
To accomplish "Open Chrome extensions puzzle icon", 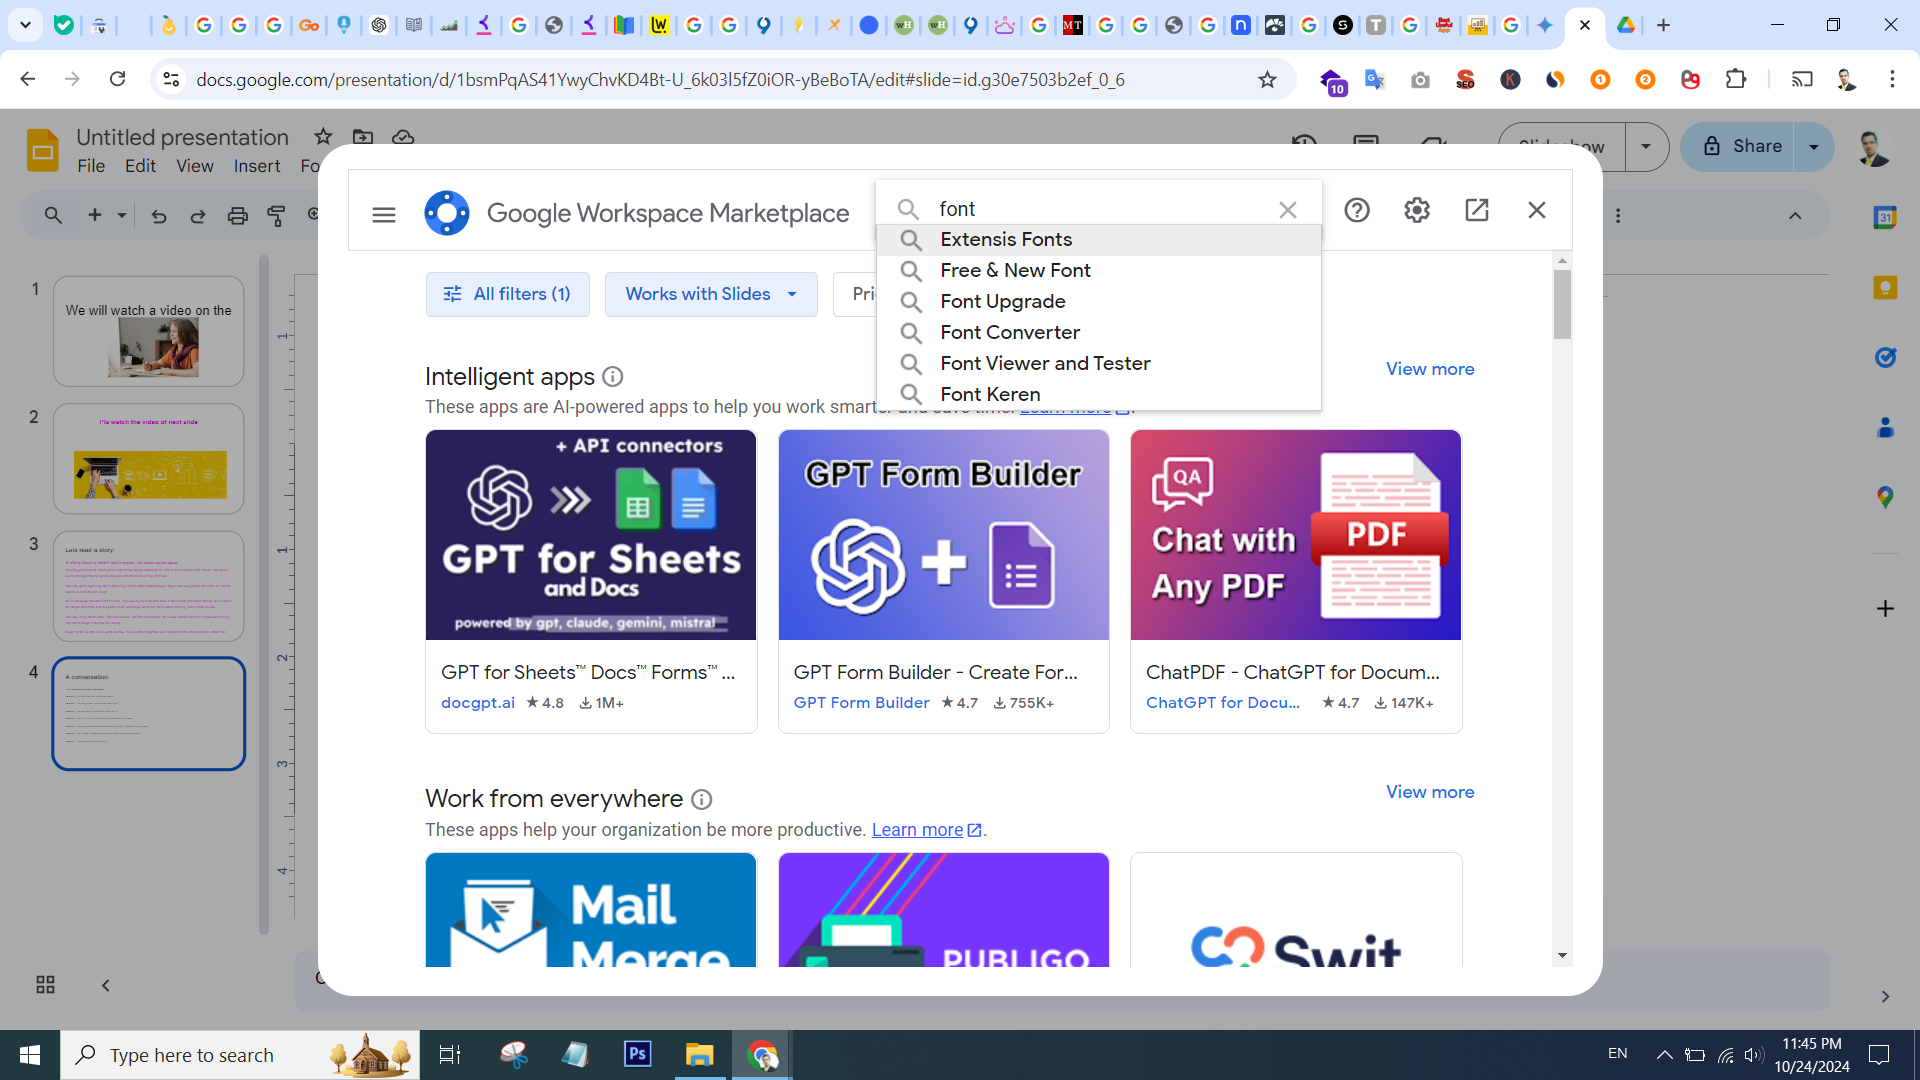I will point(1736,79).
